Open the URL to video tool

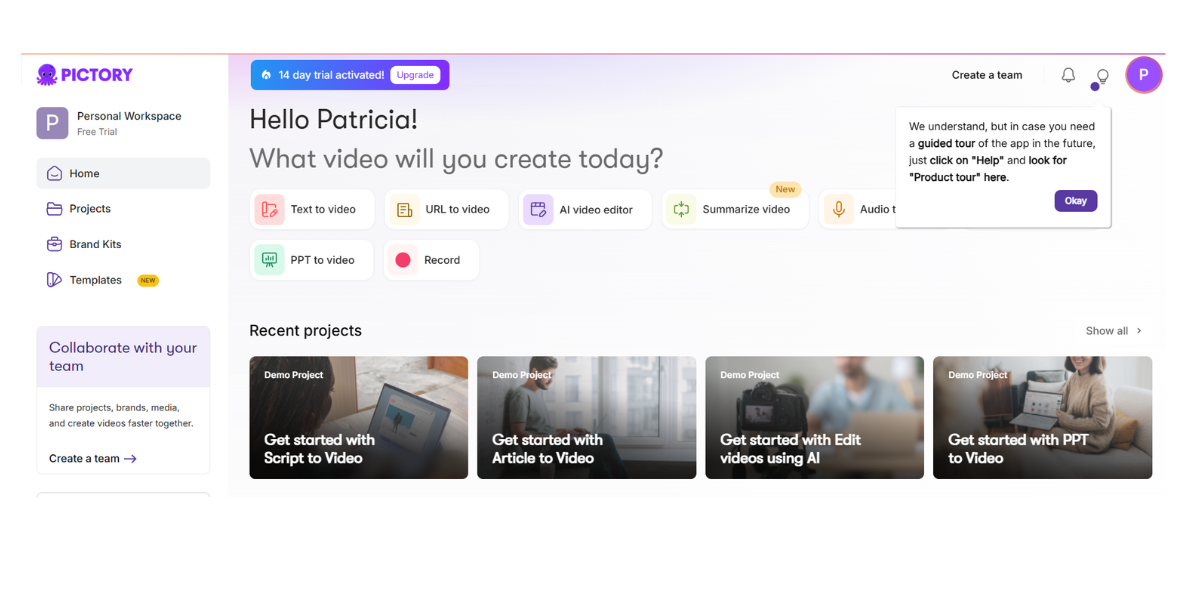tap(446, 209)
